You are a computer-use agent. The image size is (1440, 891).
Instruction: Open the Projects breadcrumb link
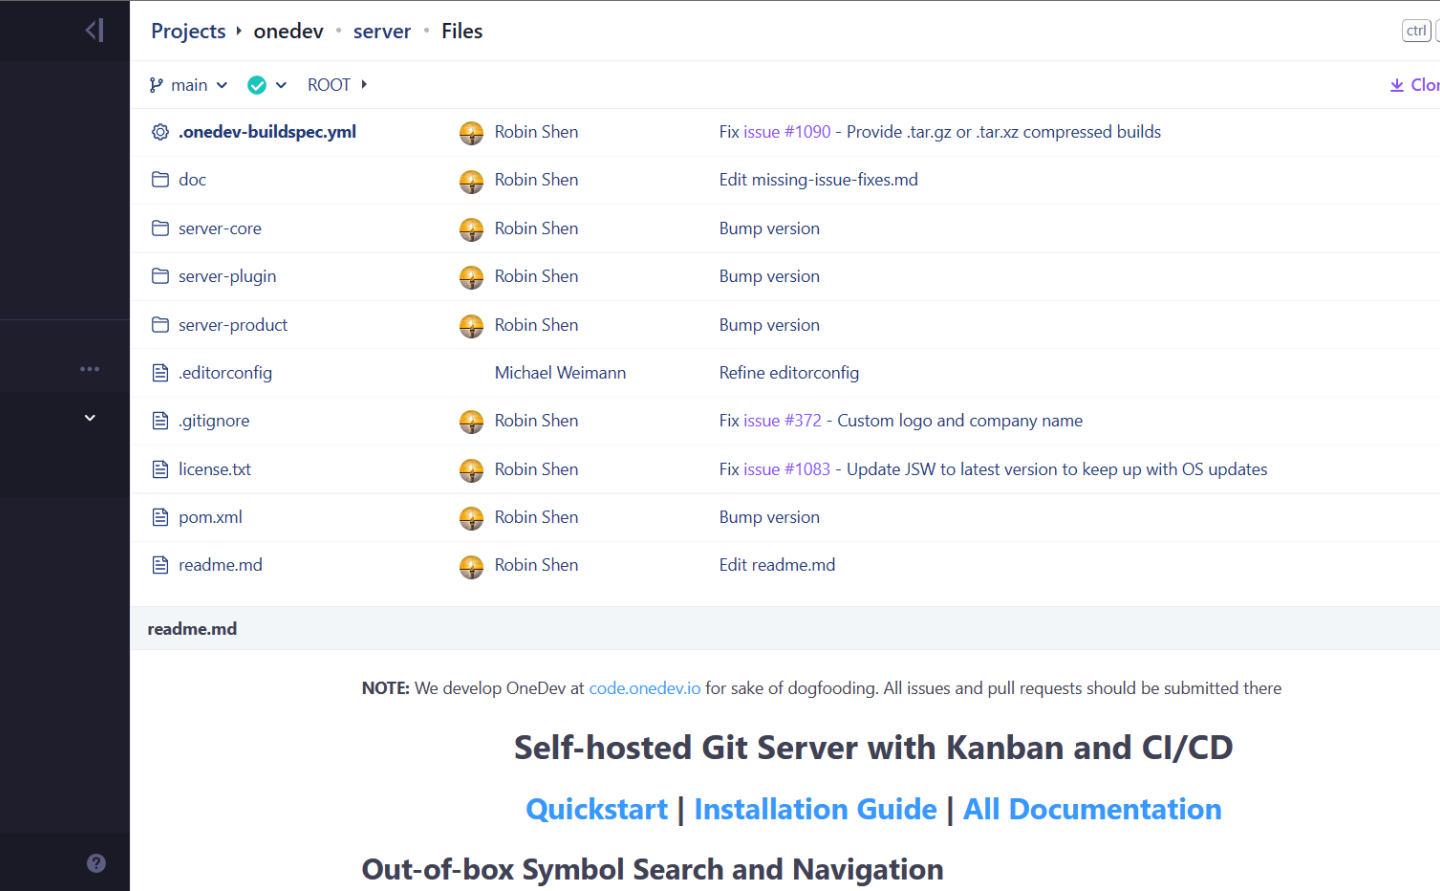click(188, 31)
